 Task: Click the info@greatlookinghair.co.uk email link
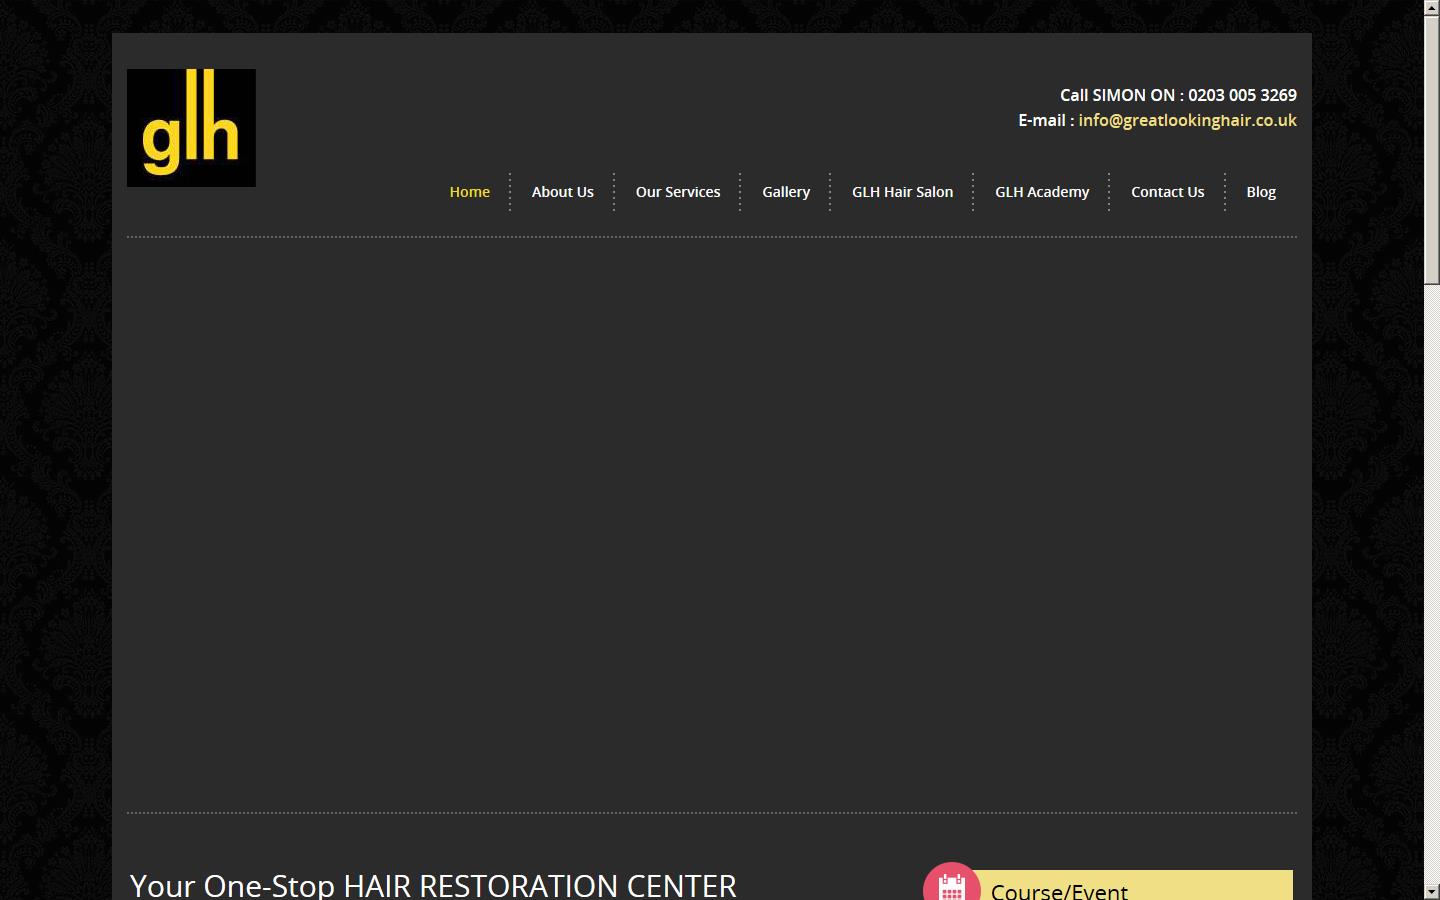tap(1187, 120)
